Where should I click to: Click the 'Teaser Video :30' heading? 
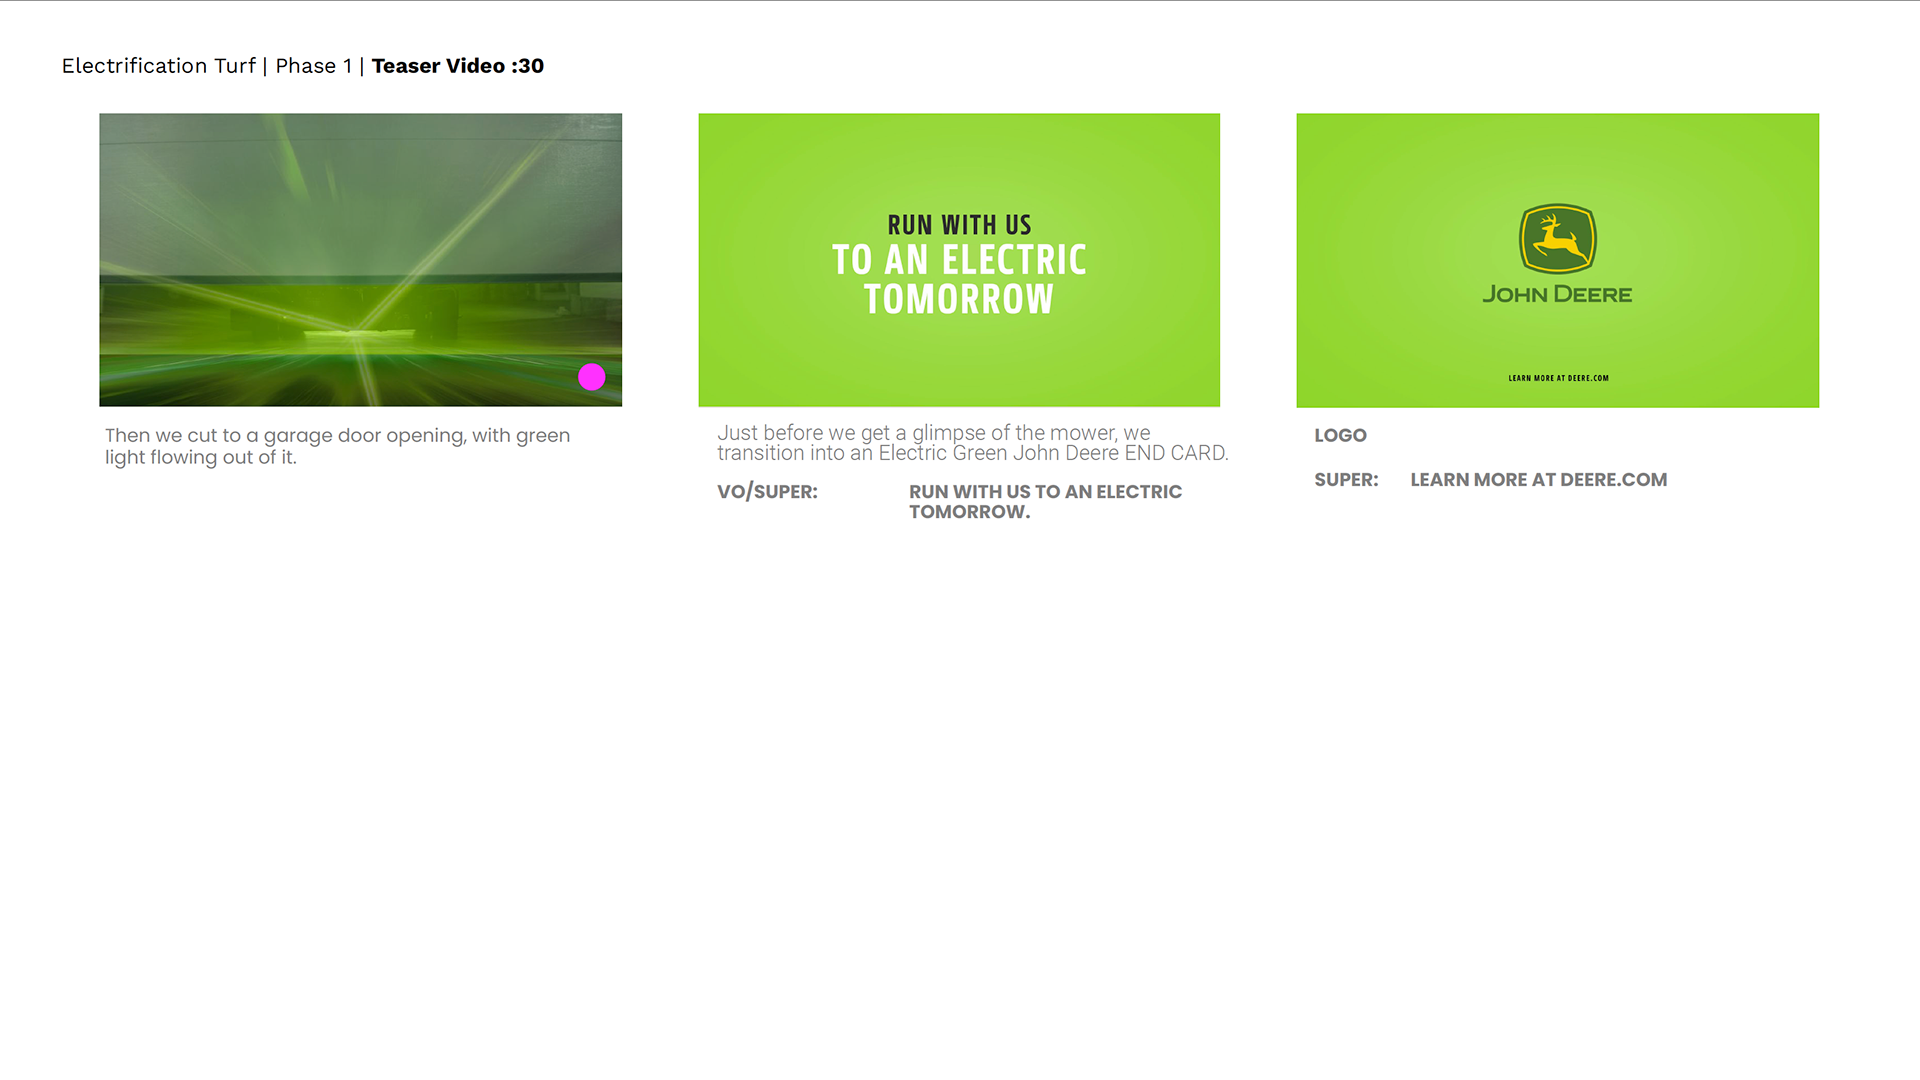point(458,66)
